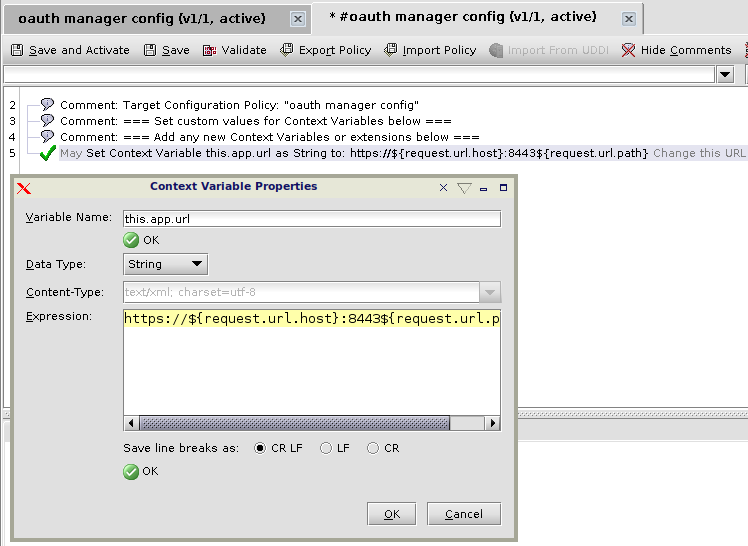Select the CR LF line break option
This screenshot has width=748, height=546.
260,448
